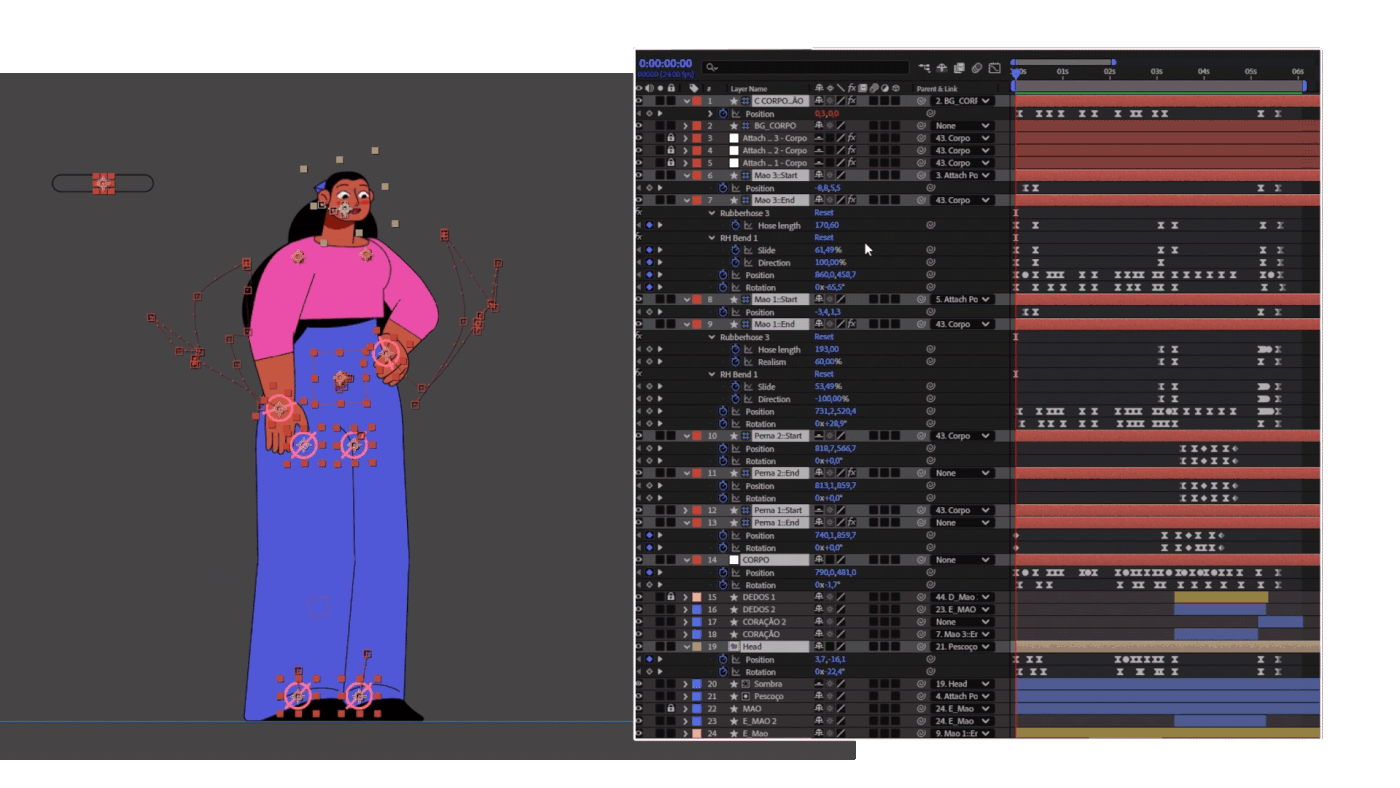Unlock Attach 3 - Corpo layer 3
The width and height of the screenshot is (1400, 788).
pyautogui.click(x=671, y=138)
